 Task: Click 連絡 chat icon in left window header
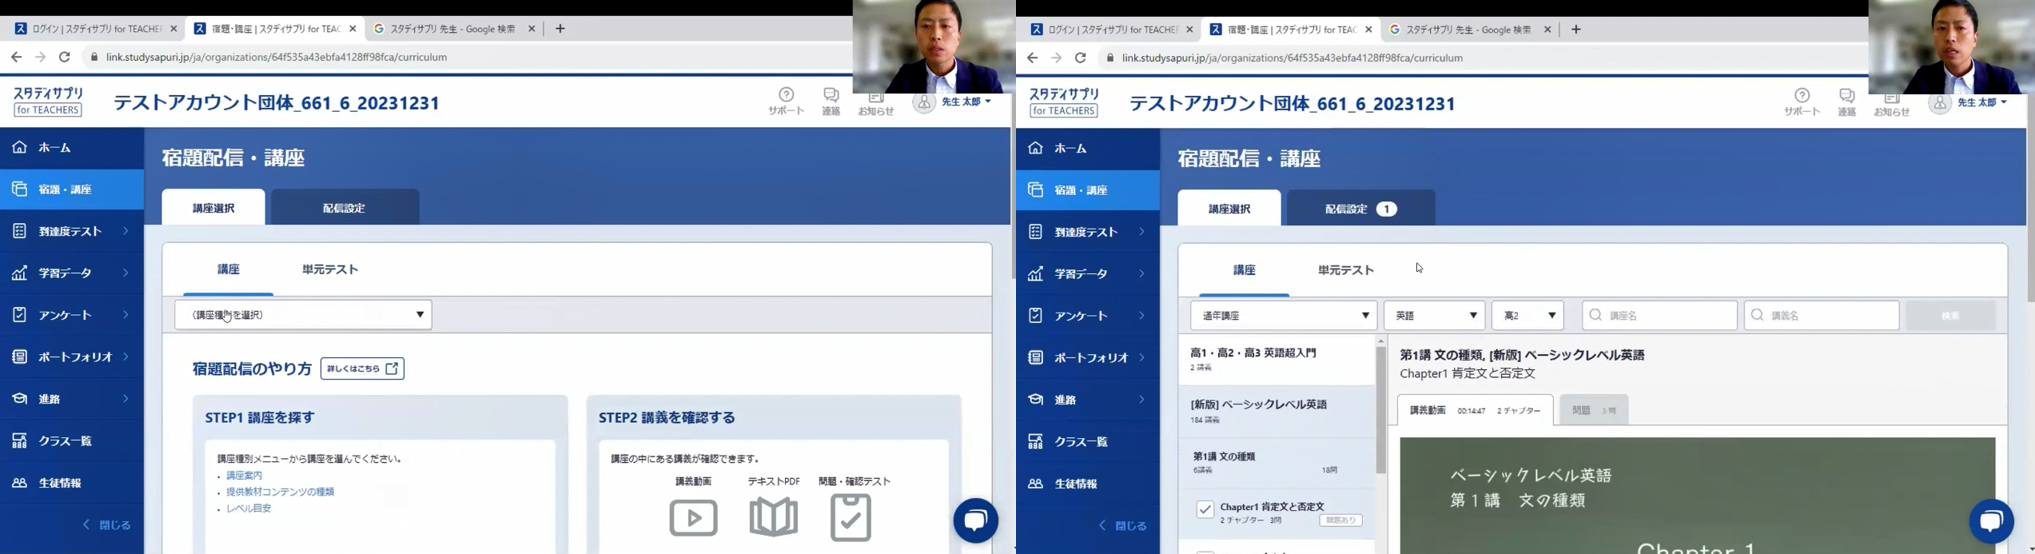(x=831, y=95)
